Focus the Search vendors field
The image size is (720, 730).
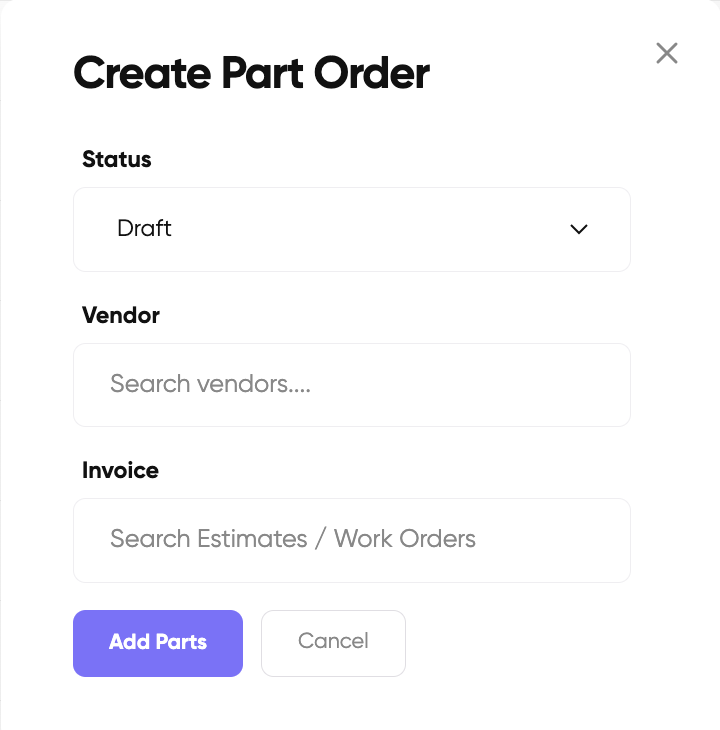click(352, 385)
